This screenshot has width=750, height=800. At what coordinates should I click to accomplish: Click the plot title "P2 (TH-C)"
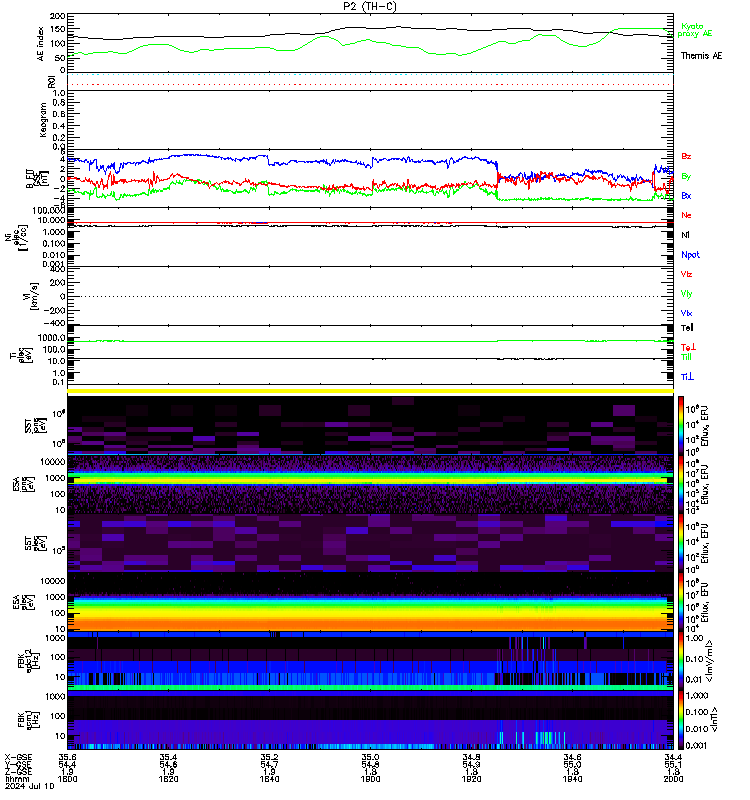pos(369,6)
